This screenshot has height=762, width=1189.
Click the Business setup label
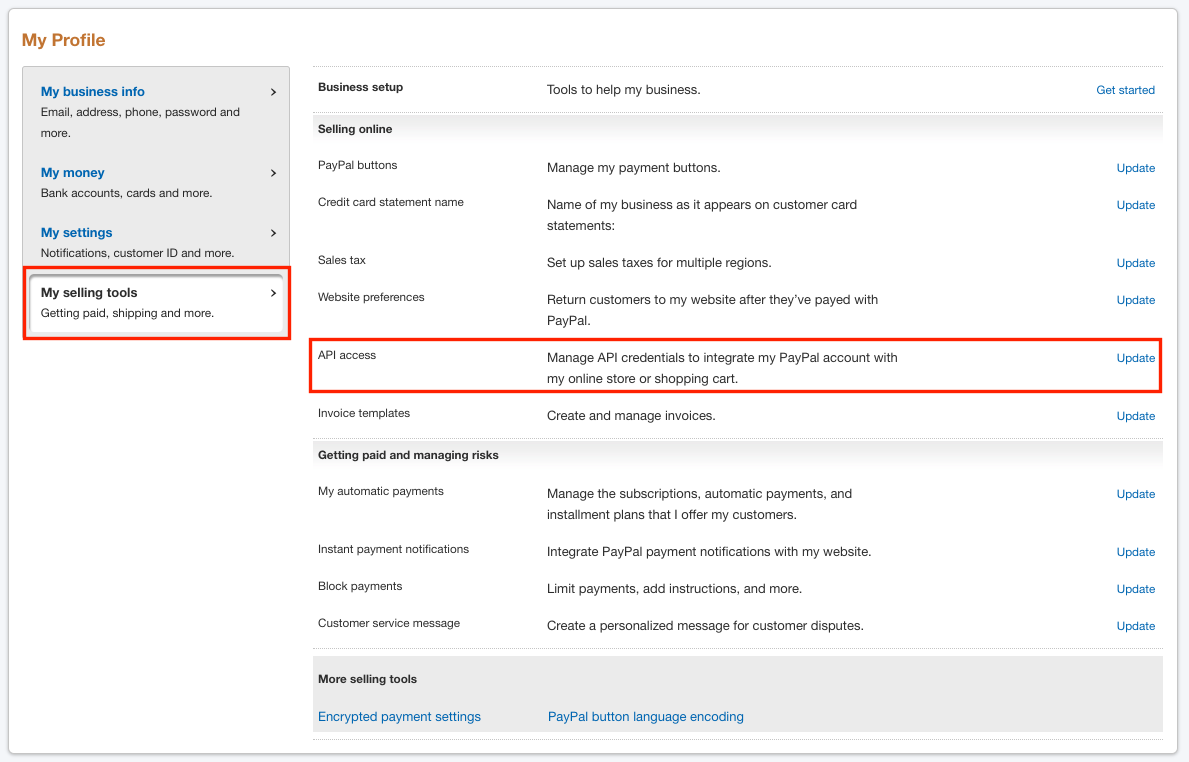tap(360, 87)
